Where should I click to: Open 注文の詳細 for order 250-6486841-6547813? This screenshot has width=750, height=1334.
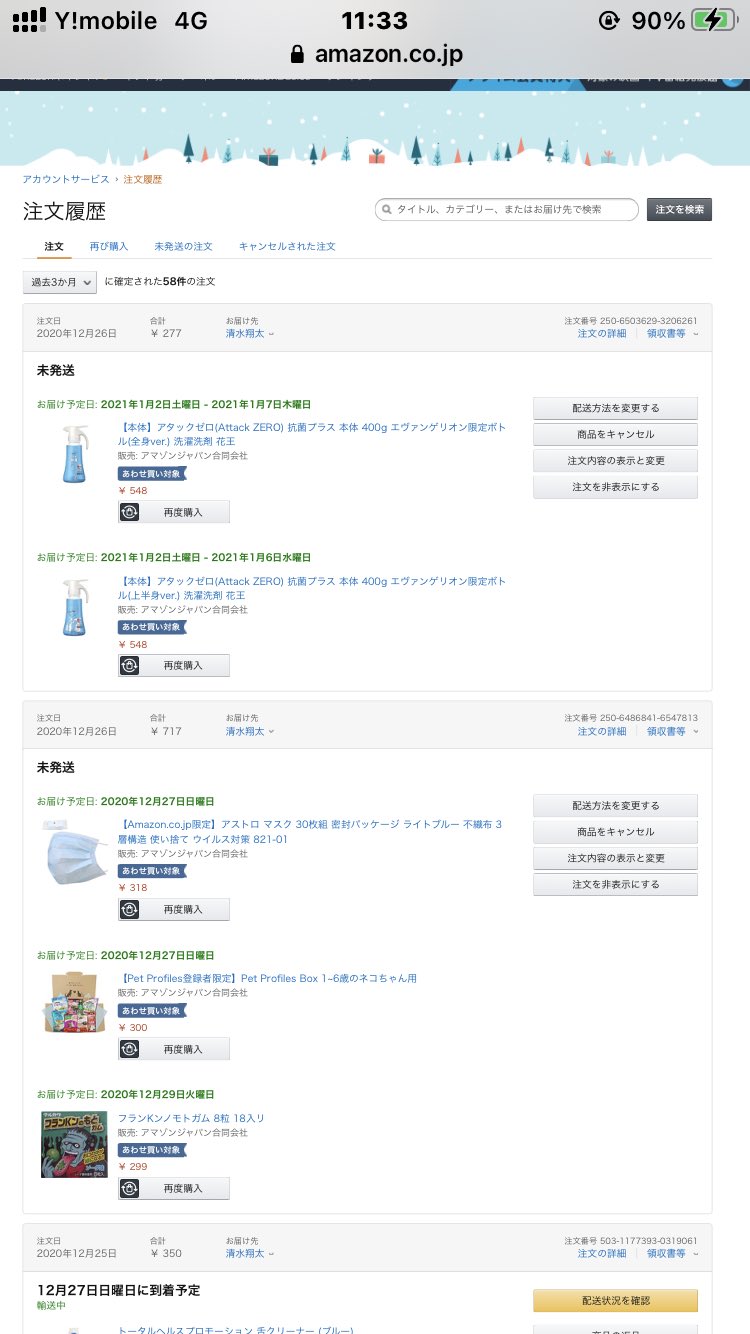[602, 731]
